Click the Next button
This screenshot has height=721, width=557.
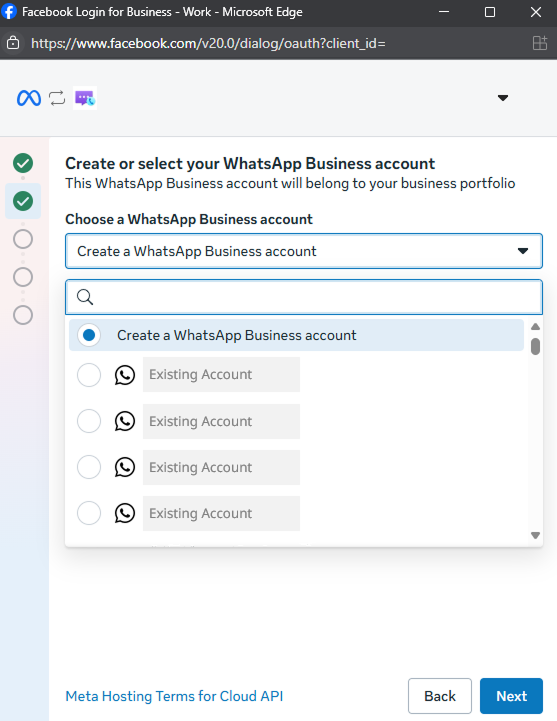tap(511, 696)
